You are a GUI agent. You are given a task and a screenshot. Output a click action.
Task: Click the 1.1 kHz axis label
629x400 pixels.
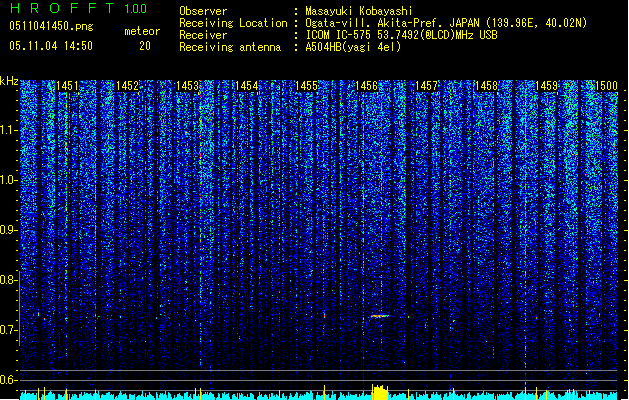9,130
